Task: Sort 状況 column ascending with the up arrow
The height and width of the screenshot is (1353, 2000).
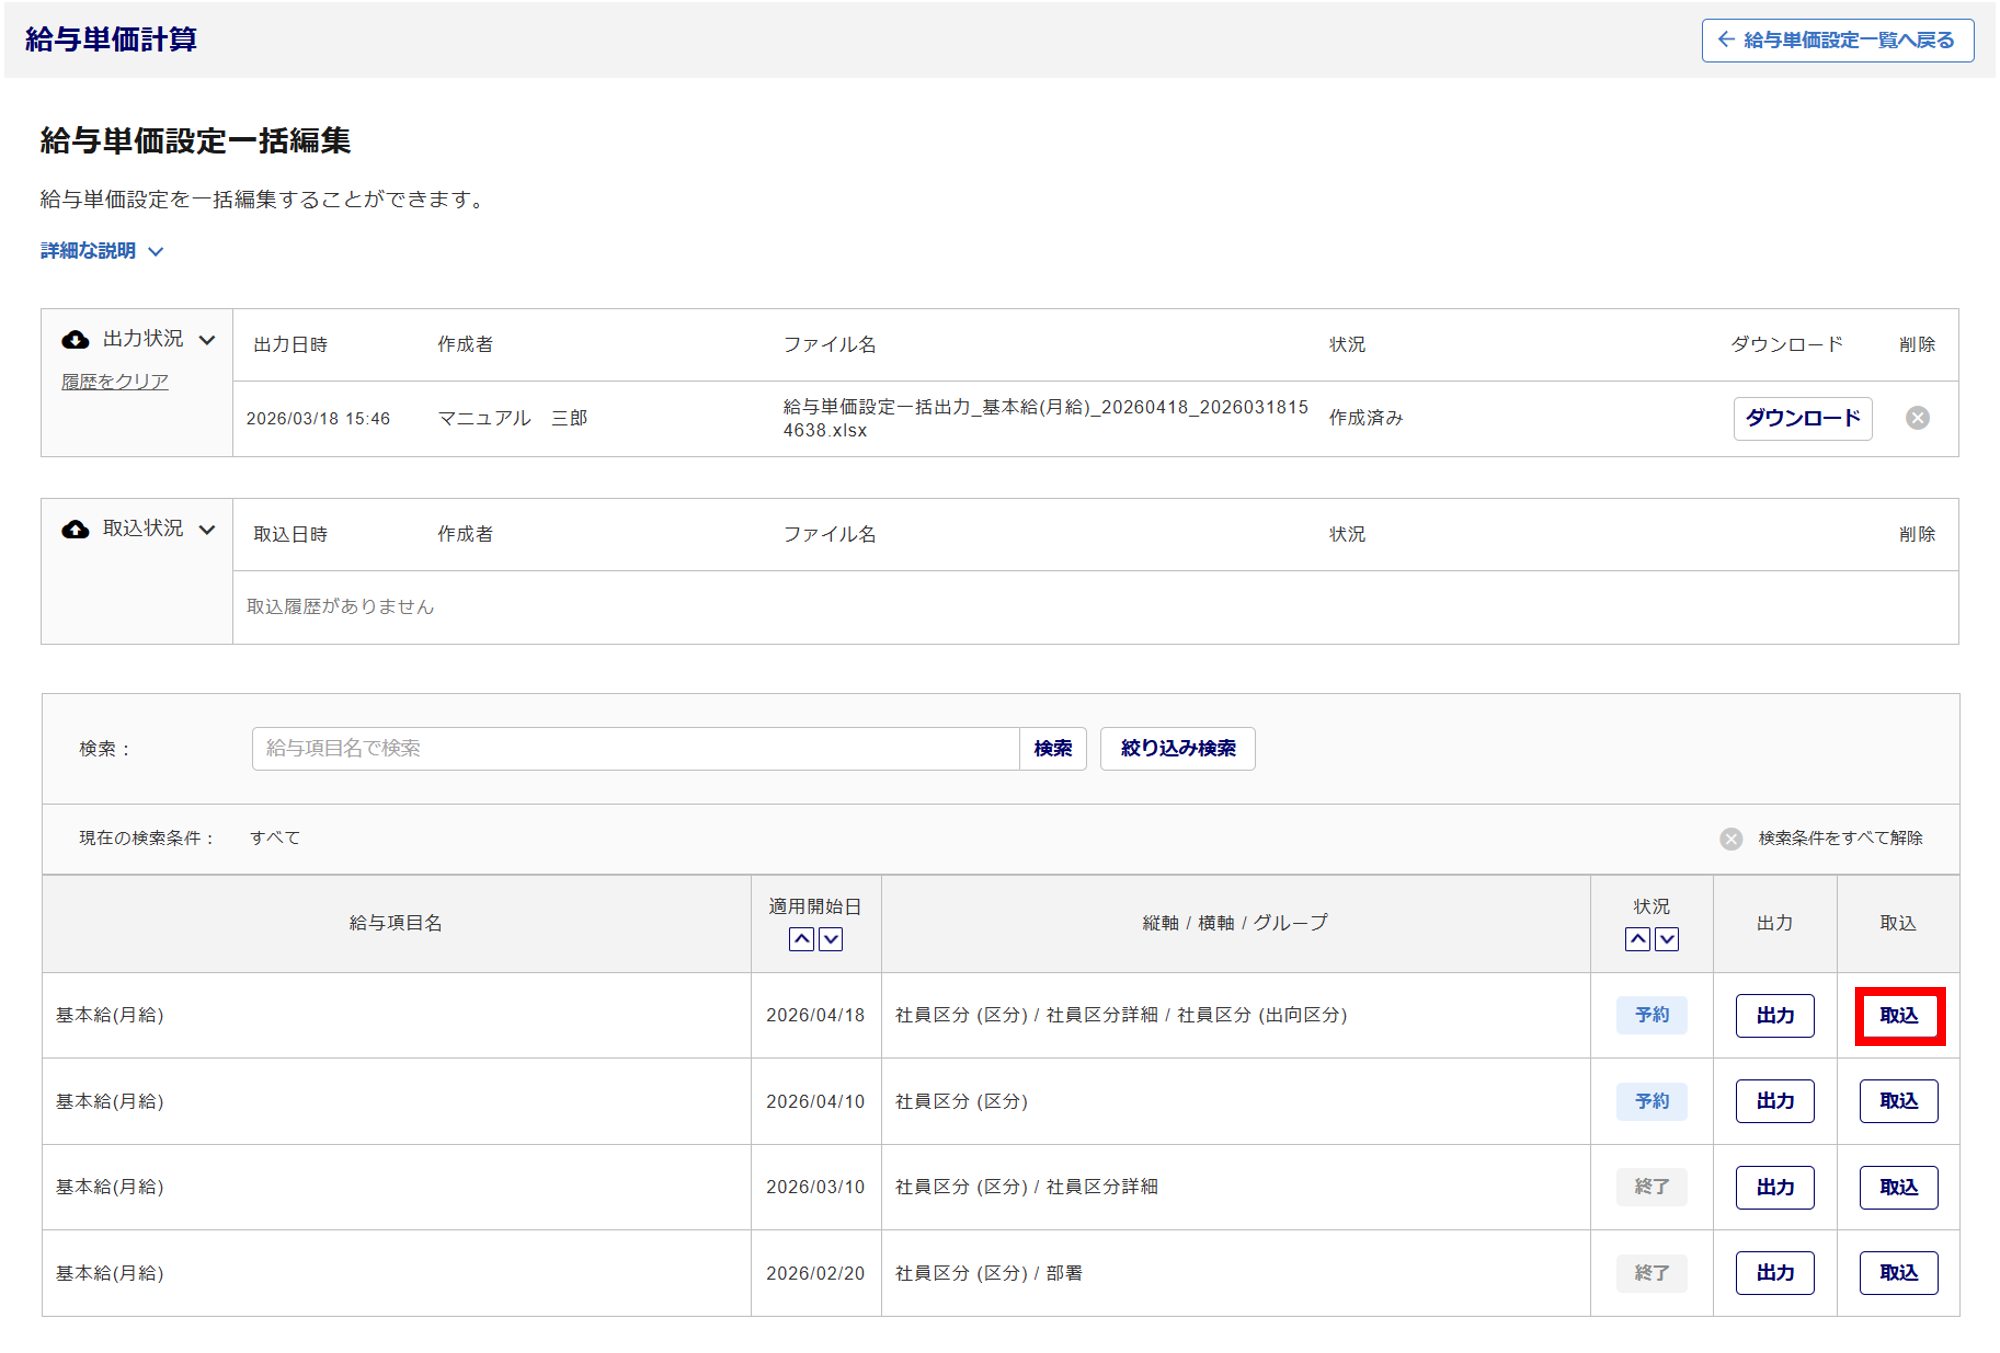Action: (x=1637, y=939)
